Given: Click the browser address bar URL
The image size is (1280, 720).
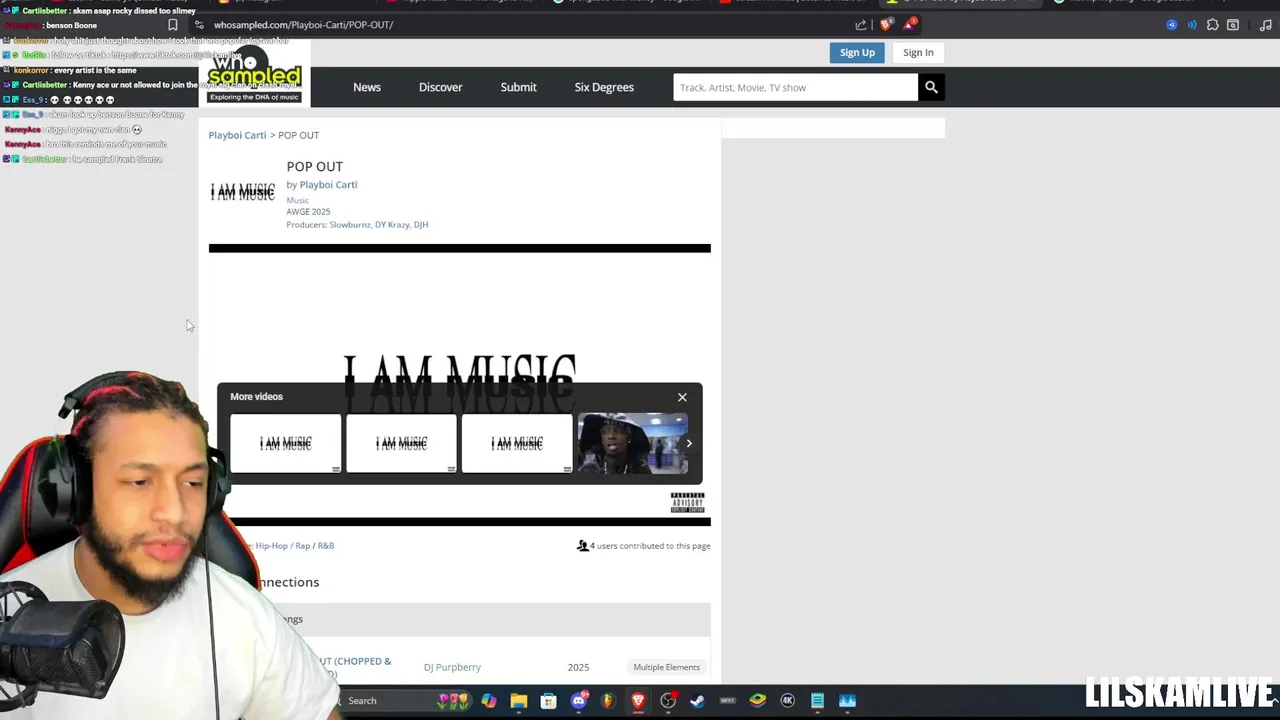Looking at the screenshot, I should pos(303,25).
